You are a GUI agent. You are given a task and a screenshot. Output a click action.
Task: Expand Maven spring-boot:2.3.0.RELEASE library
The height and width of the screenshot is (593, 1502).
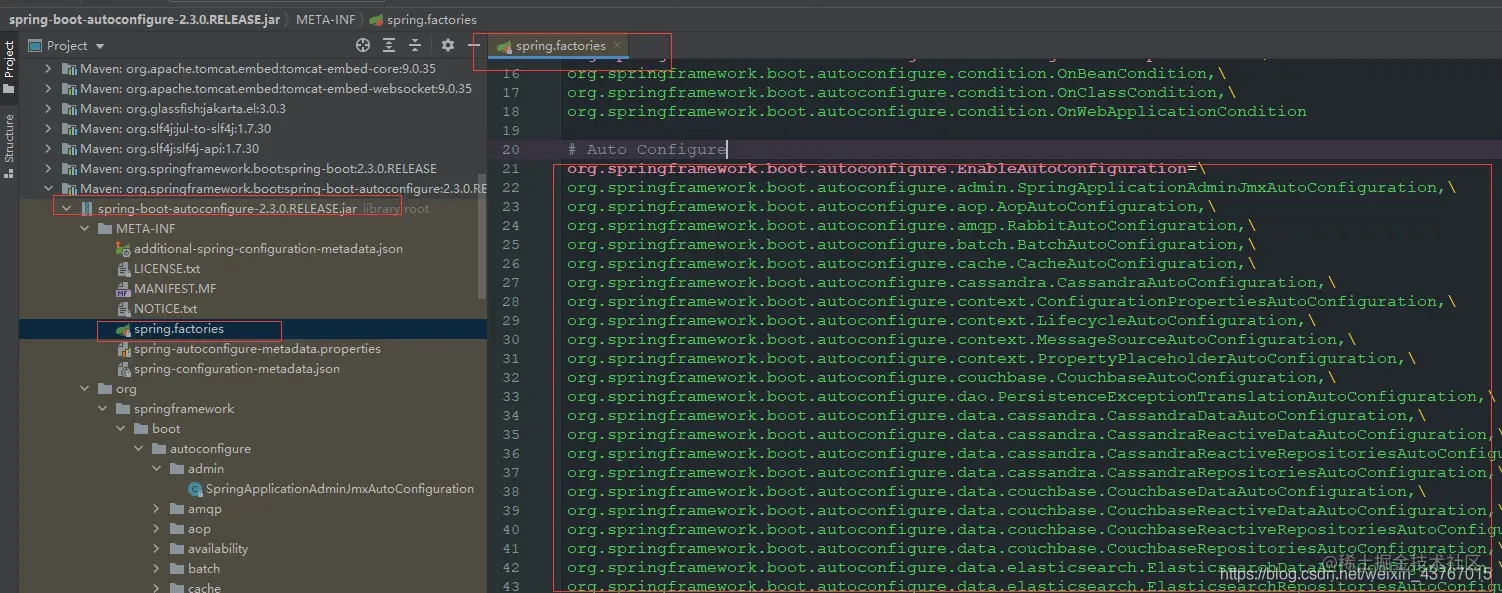[48, 169]
